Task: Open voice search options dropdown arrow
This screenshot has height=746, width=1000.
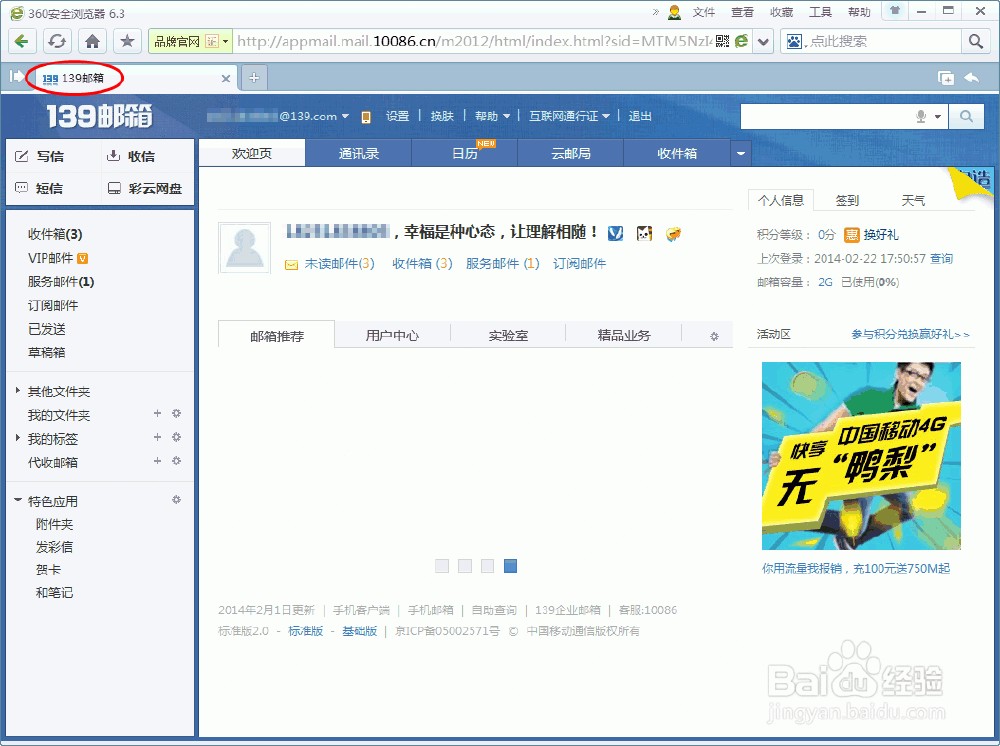Action: (938, 117)
